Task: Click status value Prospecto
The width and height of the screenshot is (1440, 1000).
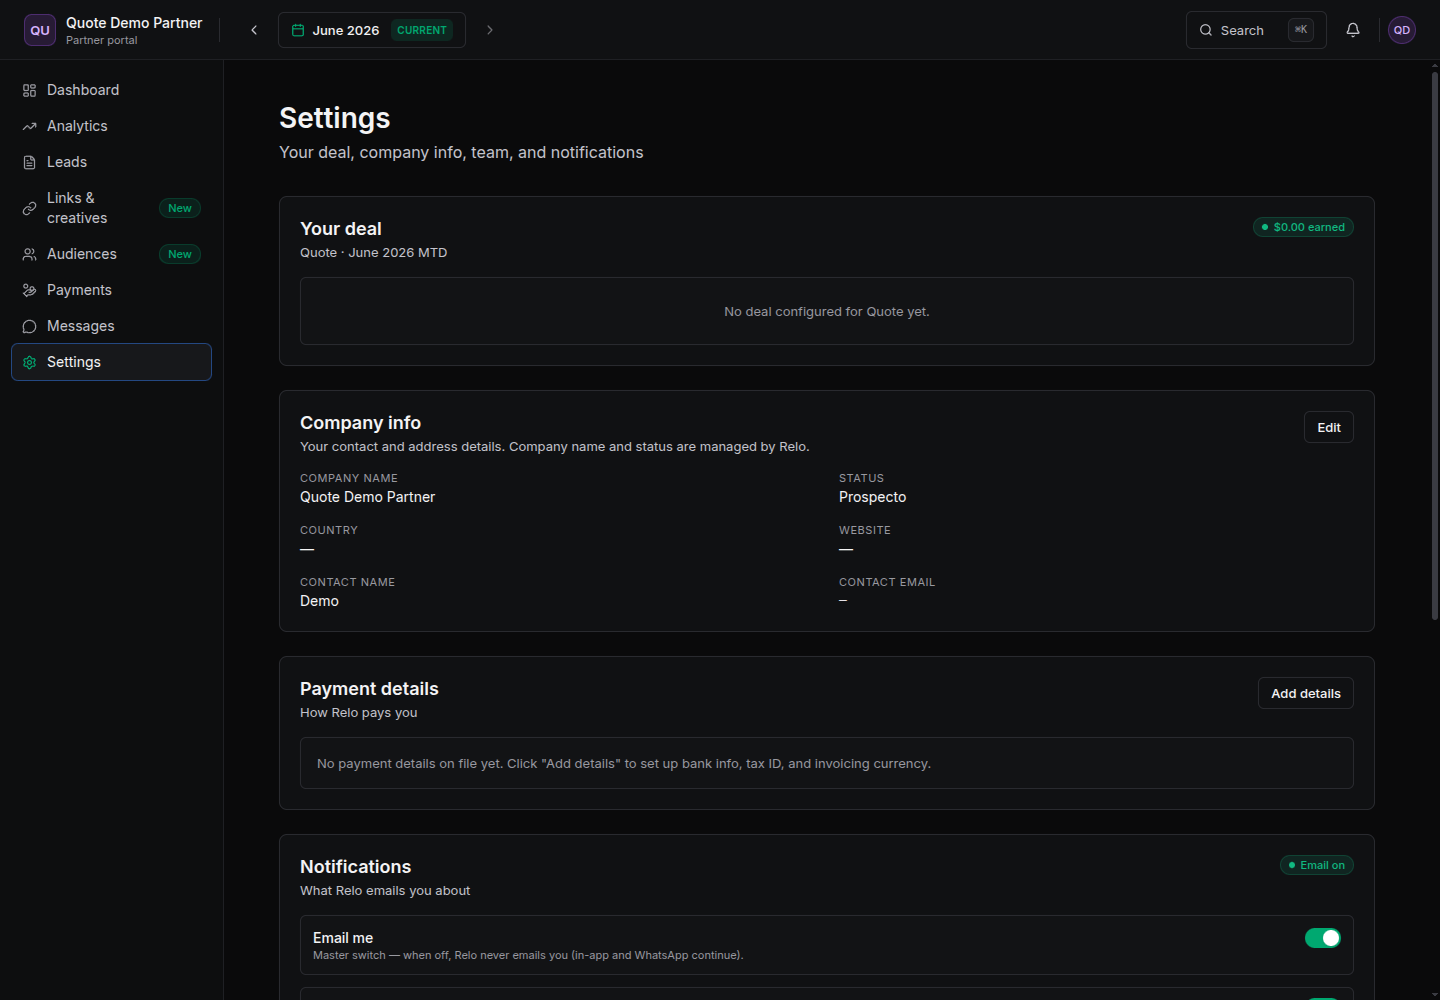Action: coord(873,497)
